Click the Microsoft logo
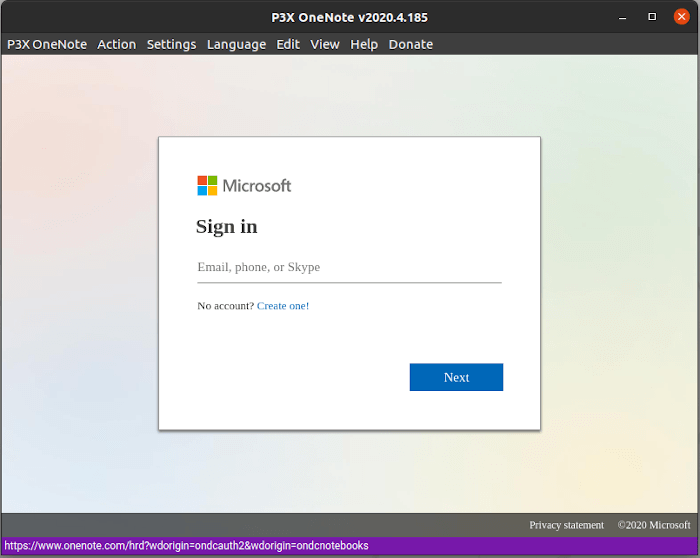This screenshot has height=558, width=700. pos(244,185)
